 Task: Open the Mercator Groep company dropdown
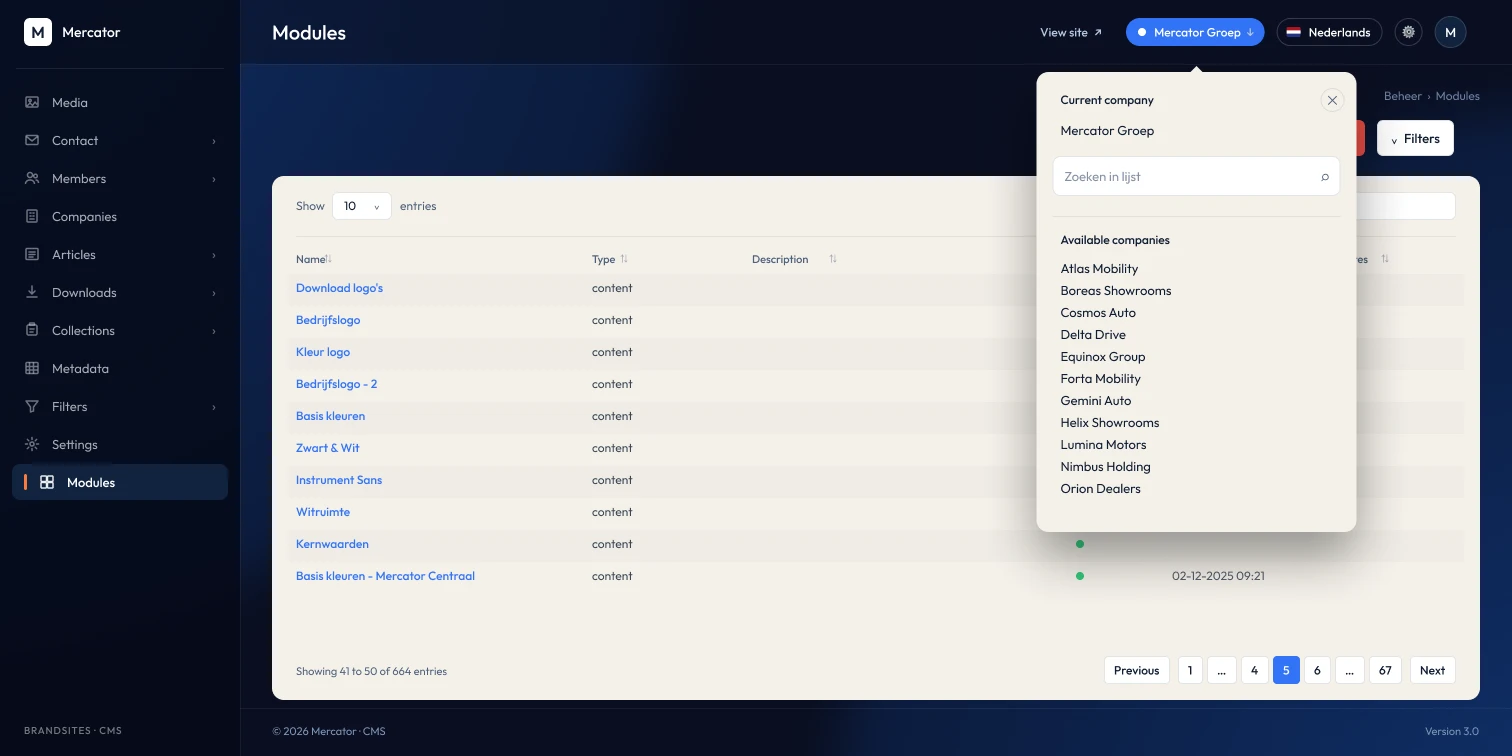pos(1195,32)
